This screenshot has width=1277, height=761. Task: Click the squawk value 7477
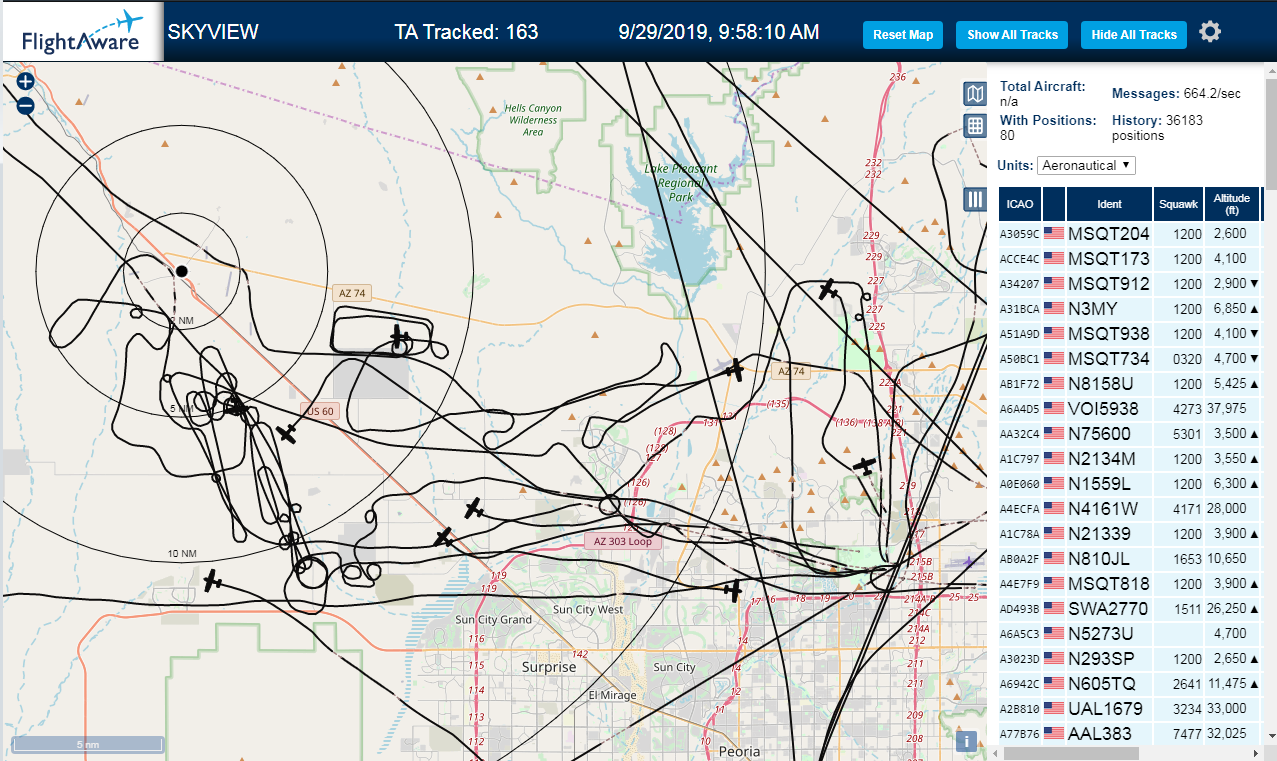(1187, 734)
